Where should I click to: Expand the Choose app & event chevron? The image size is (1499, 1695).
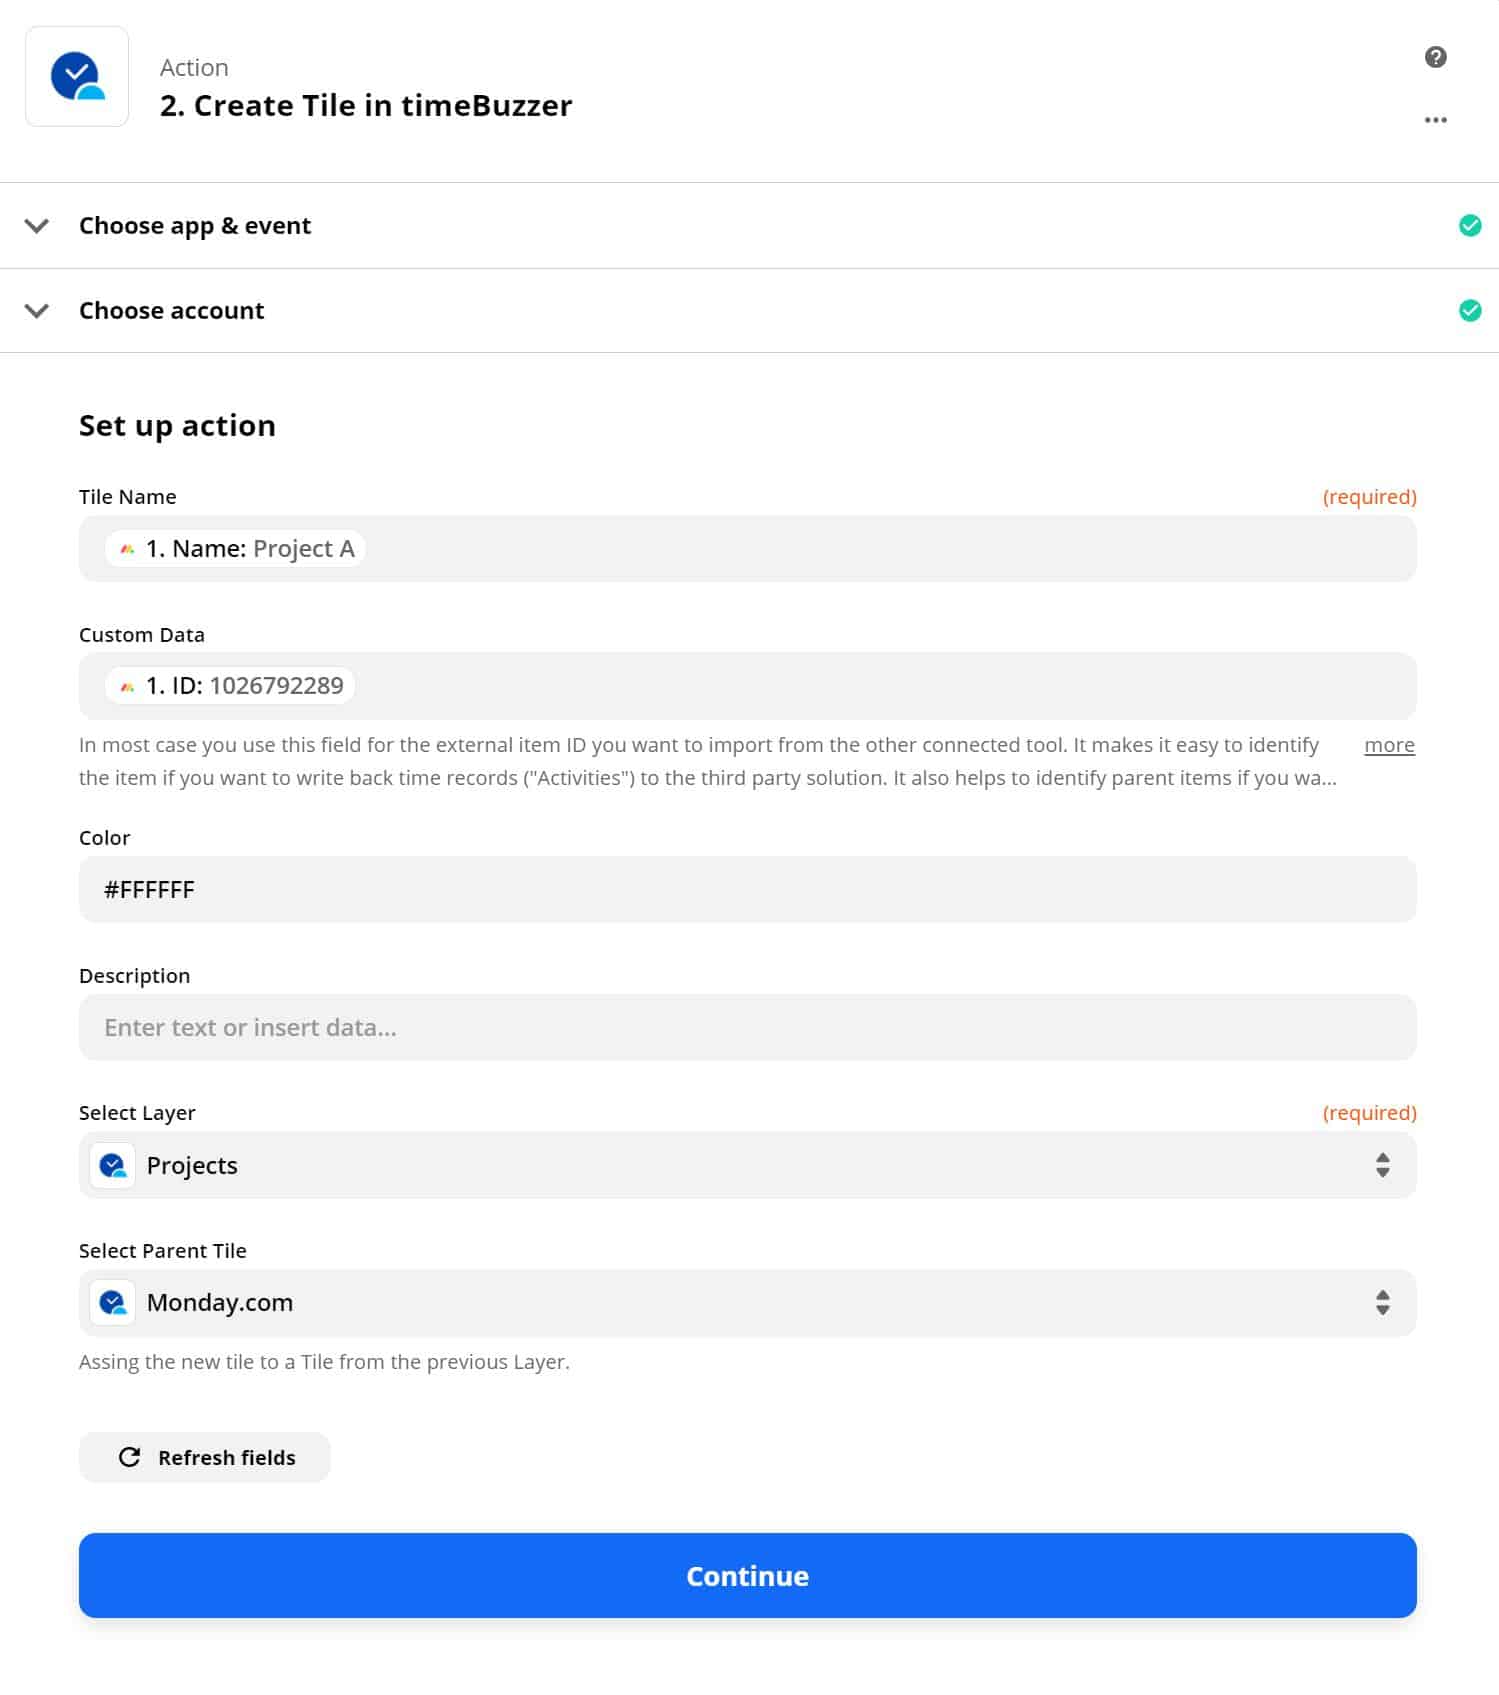pos(37,226)
